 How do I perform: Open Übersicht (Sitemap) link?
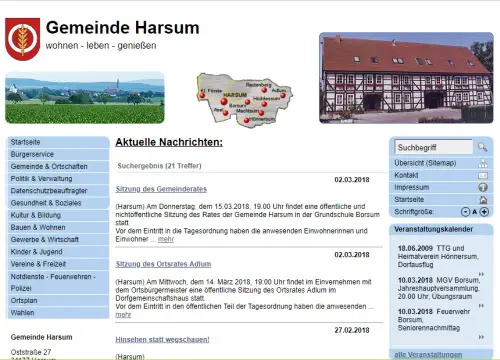coord(425,163)
